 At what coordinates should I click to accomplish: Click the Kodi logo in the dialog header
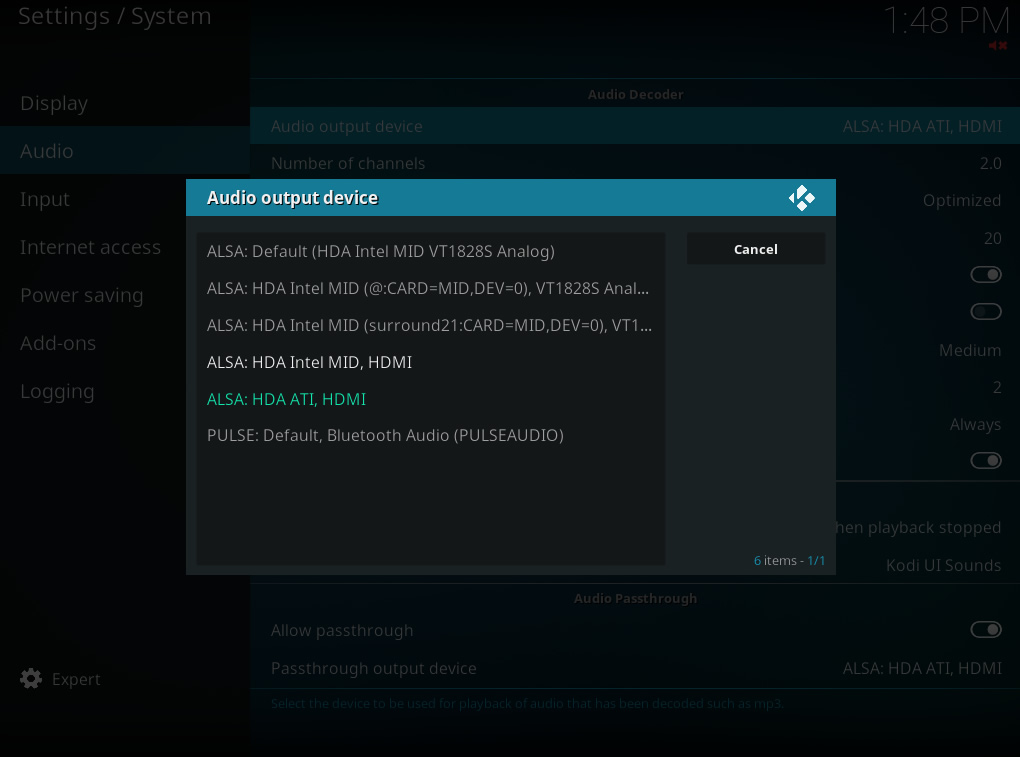[x=801, y=198]
